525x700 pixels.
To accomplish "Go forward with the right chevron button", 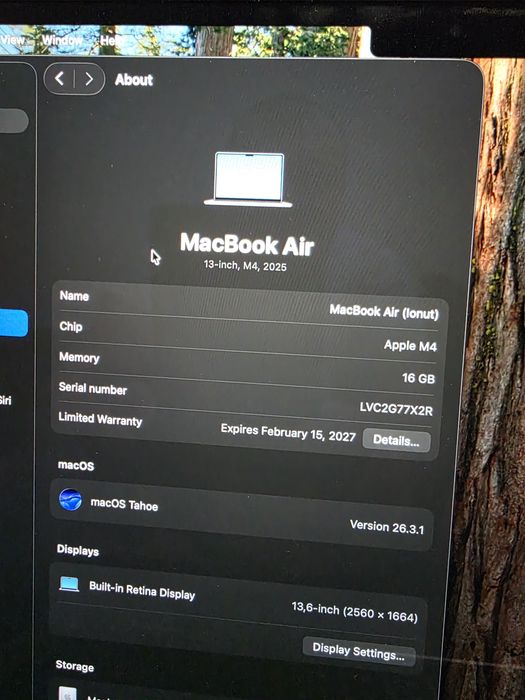I will [x=89, y=79].
